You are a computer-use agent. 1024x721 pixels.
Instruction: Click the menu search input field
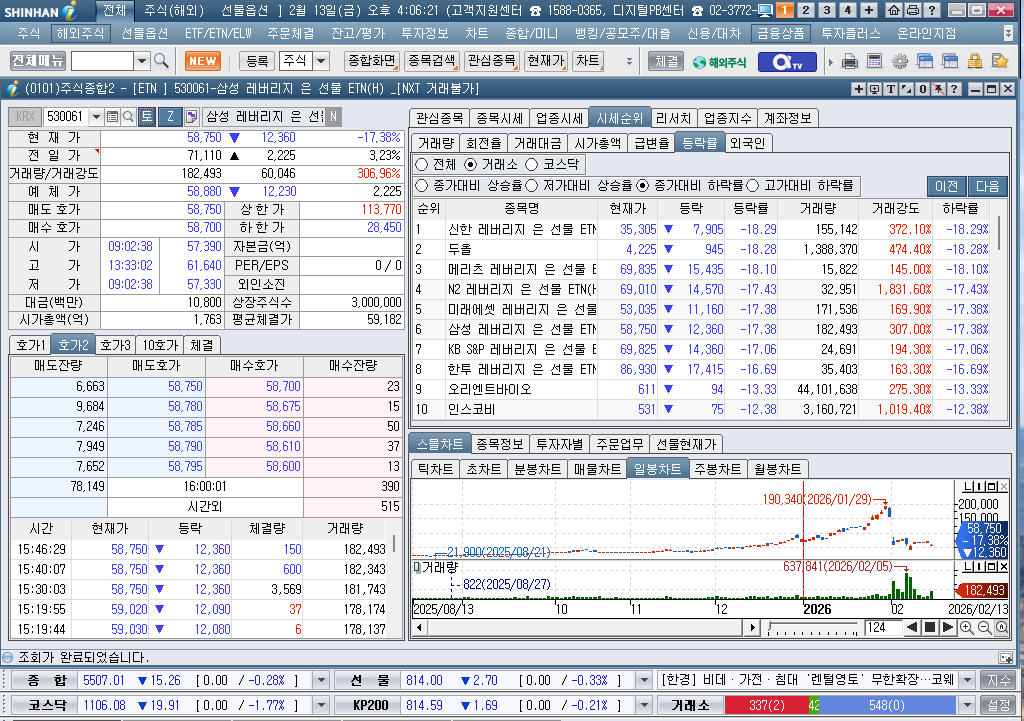(x=103, y=61)
